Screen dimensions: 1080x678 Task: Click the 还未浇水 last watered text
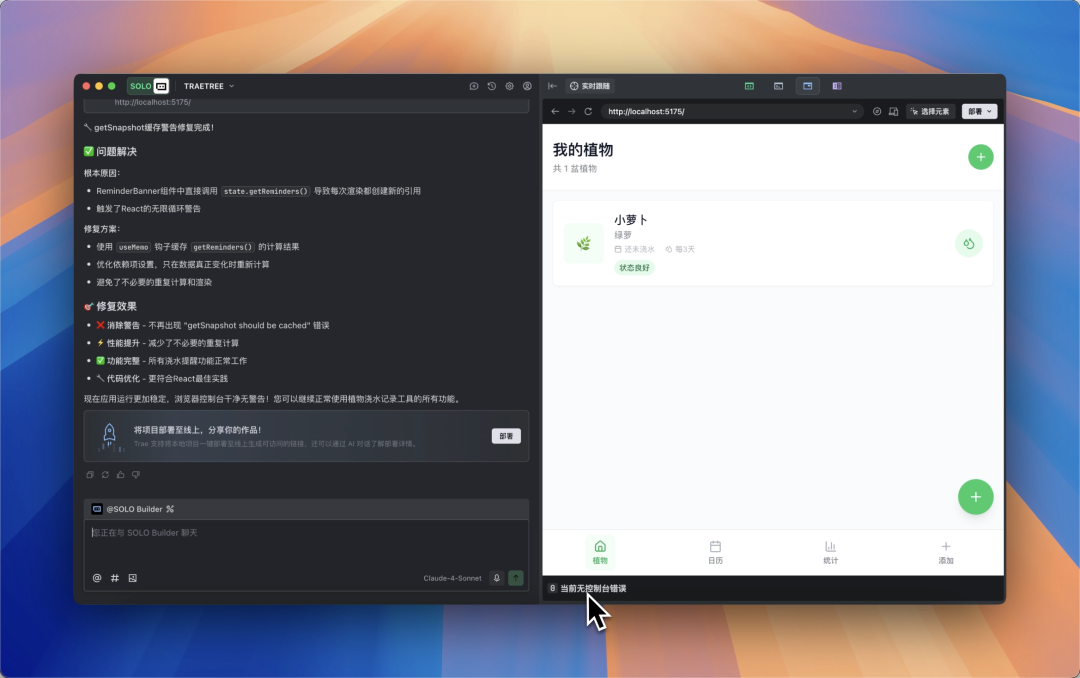[639, 249]
